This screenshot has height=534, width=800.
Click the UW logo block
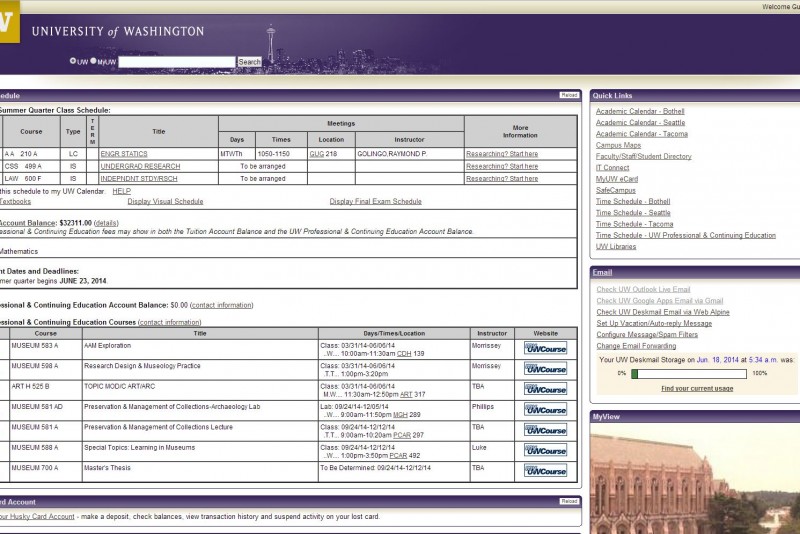pyautogui.click(x=9, y=21)
